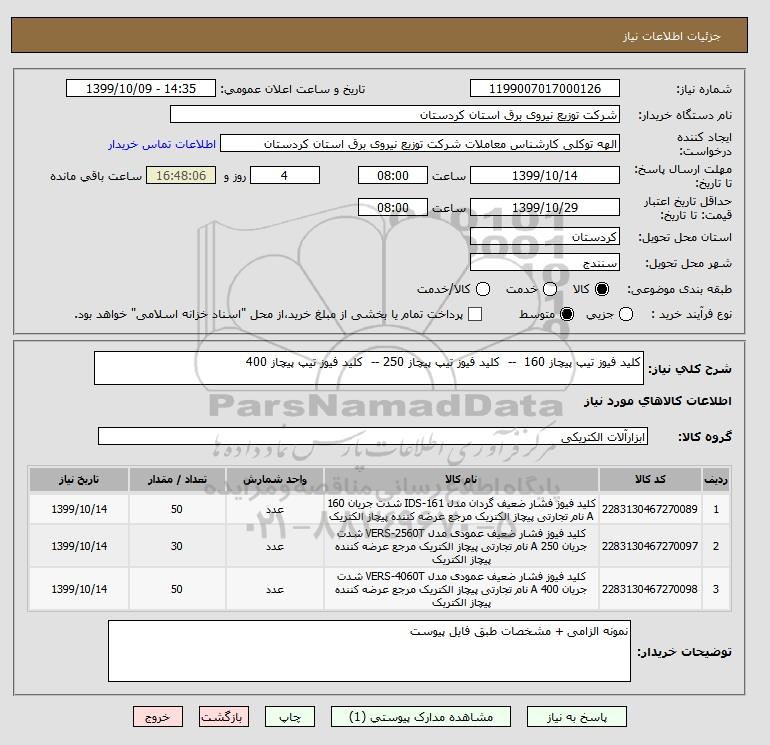Click the چاپ print button

click(x=290, y=717)
